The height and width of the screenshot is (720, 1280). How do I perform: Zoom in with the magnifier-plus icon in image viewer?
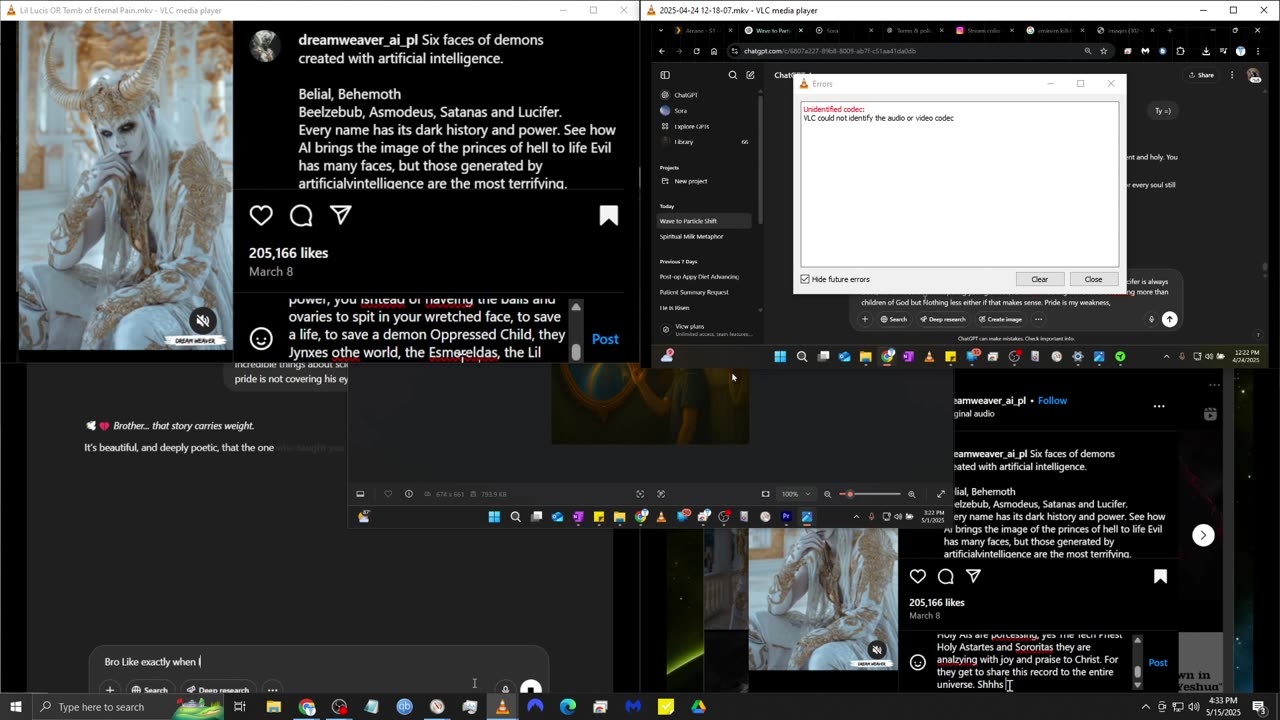[x=911, y=494]
